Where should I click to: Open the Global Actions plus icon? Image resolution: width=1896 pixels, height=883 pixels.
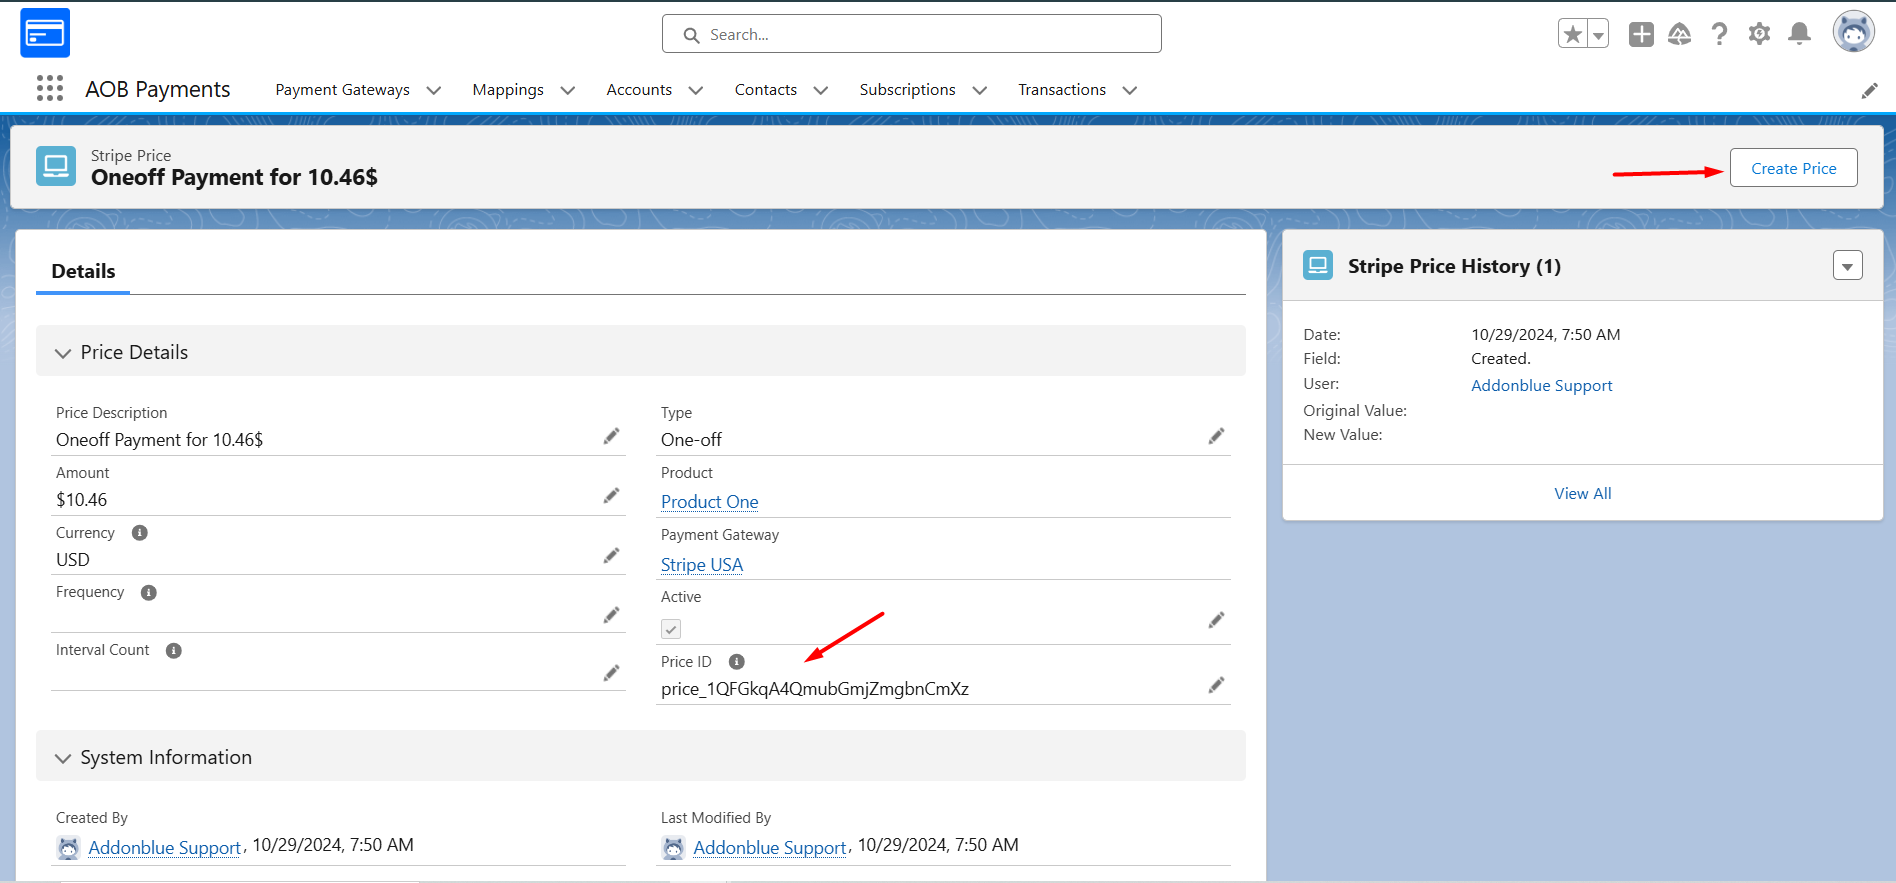tap(1641, 34)
